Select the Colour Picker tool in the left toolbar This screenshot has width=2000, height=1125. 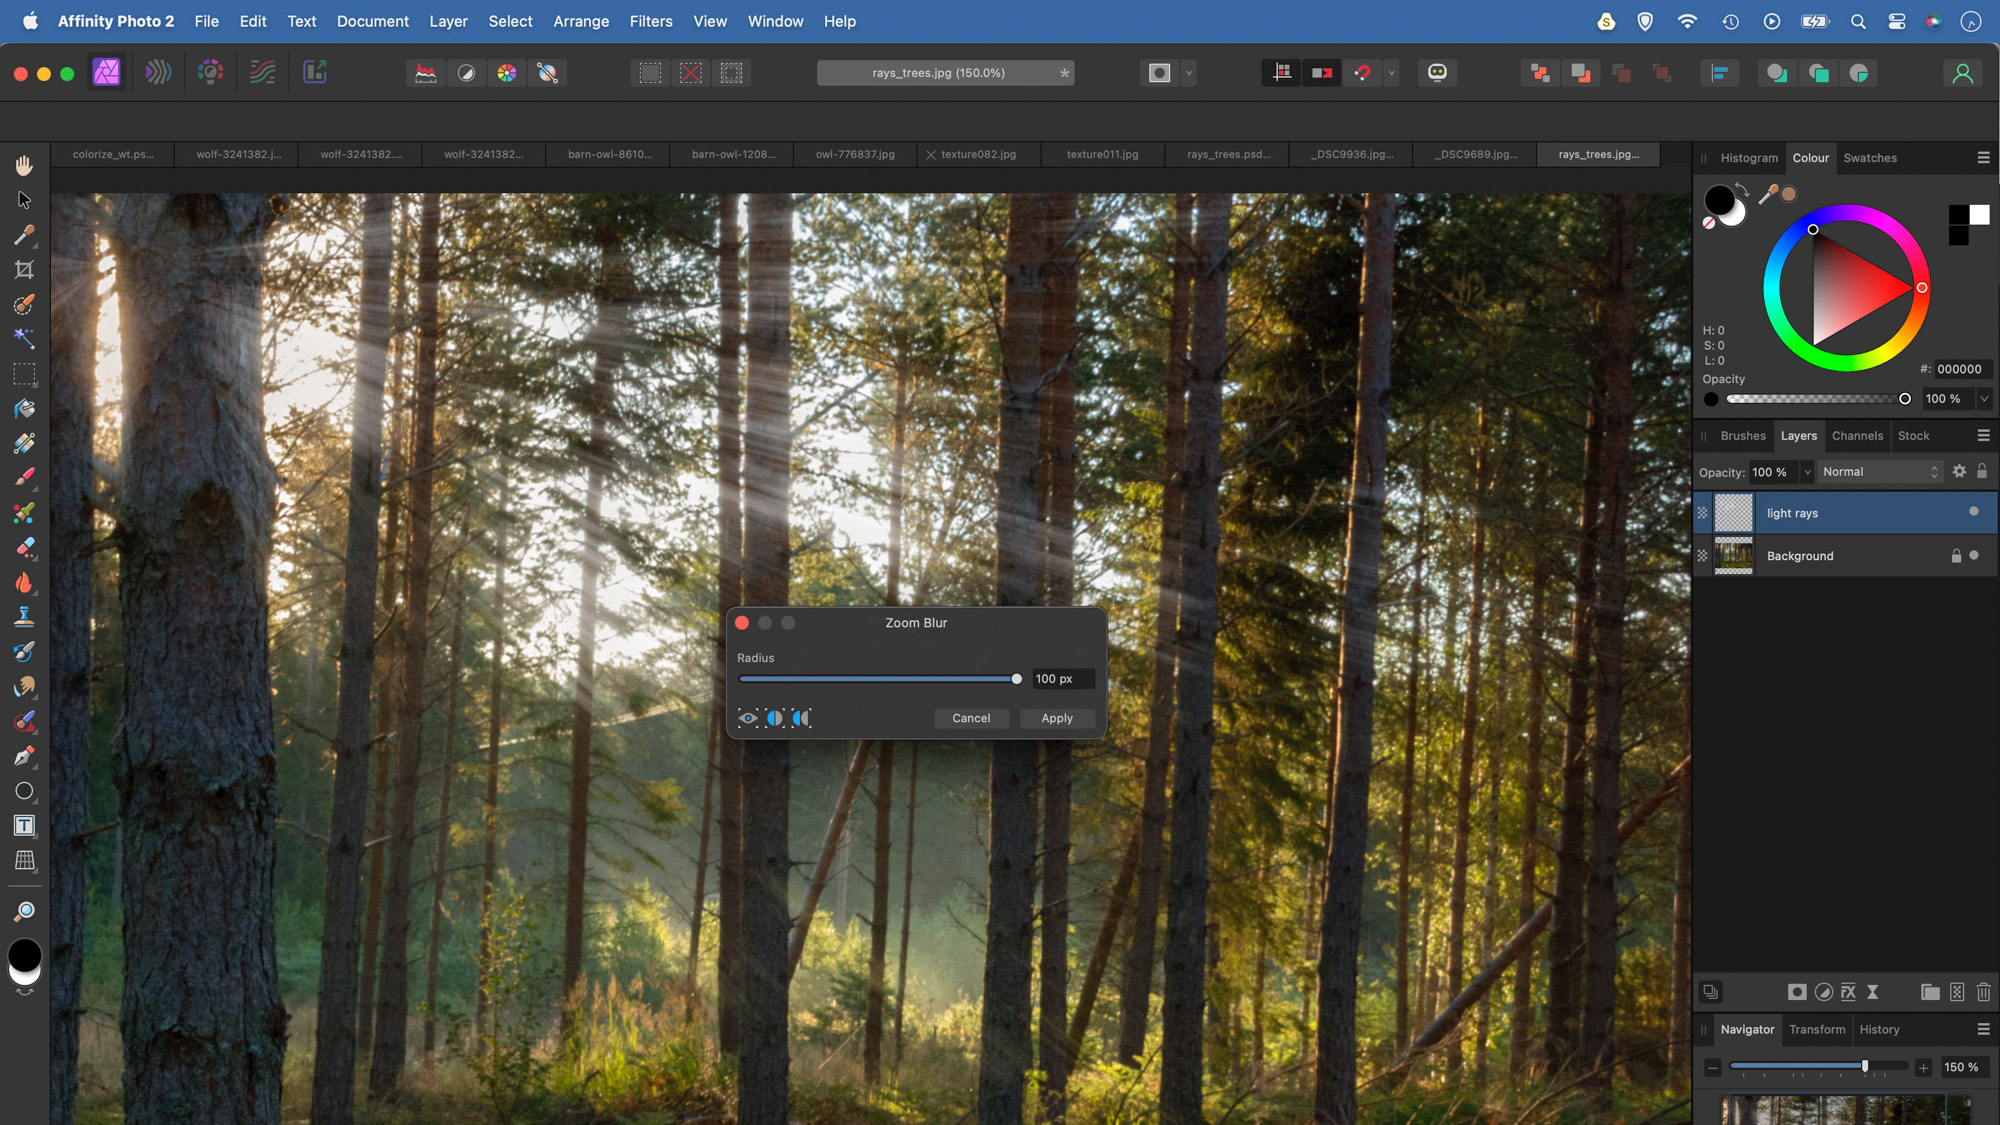[24, 235]
